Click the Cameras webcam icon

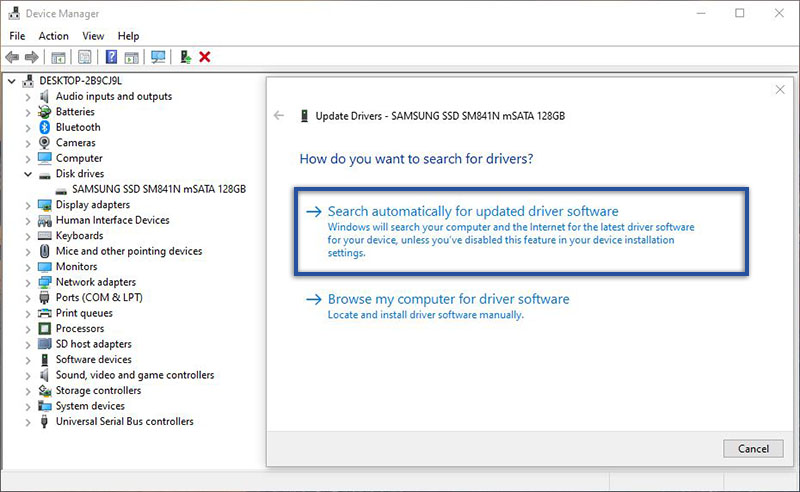tap(45, 142)
